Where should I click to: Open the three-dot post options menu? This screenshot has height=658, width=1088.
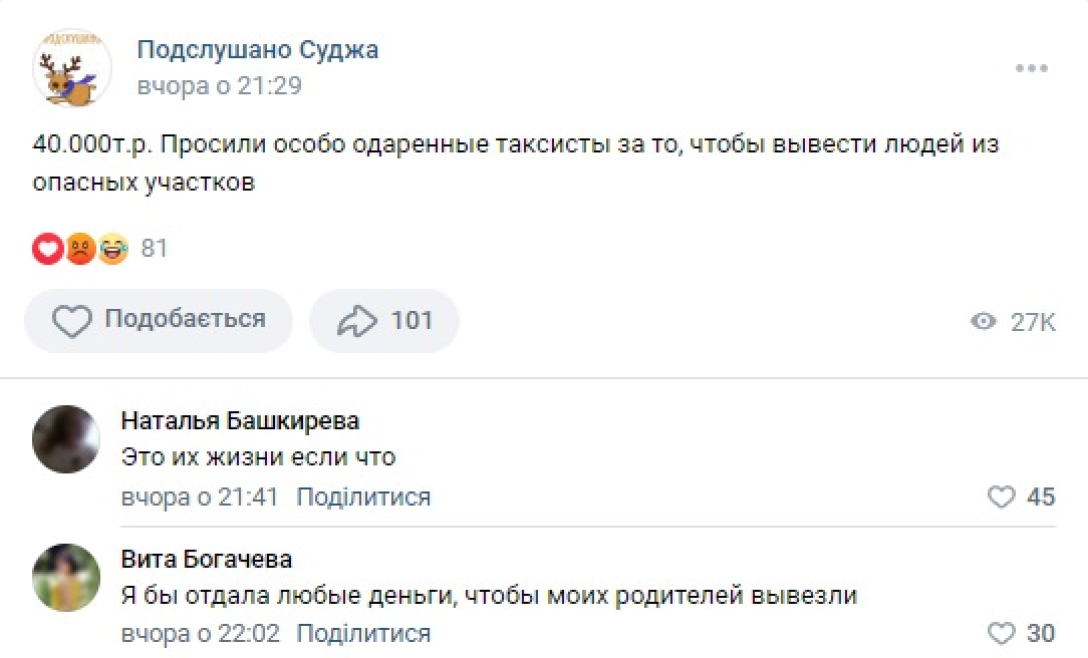point(1029,68)
